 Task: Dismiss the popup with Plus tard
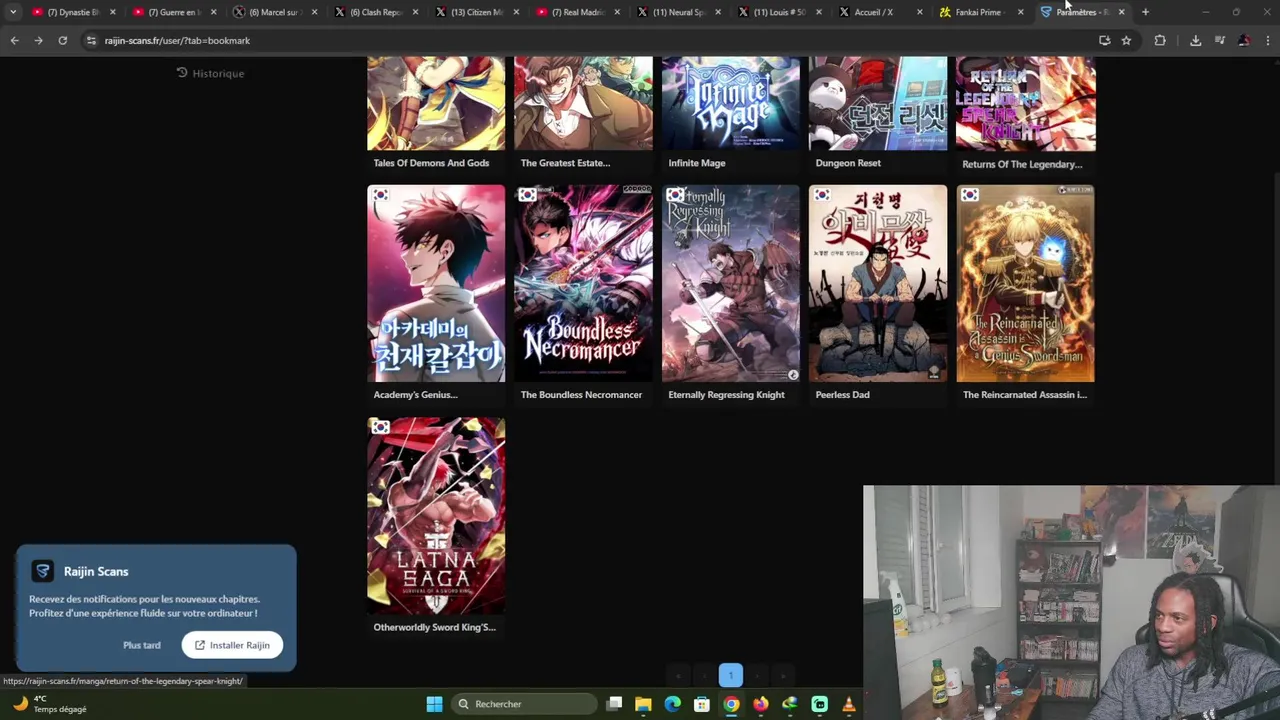coord(142,645)
